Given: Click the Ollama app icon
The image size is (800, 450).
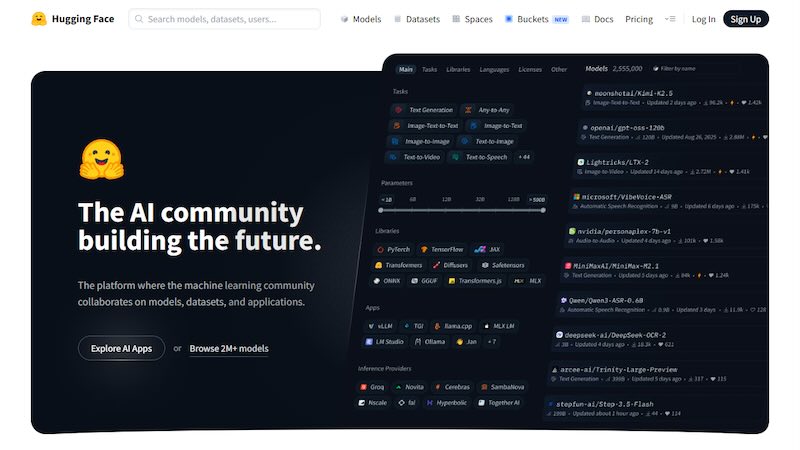Looking at the screenshot, I should [418, 342].
